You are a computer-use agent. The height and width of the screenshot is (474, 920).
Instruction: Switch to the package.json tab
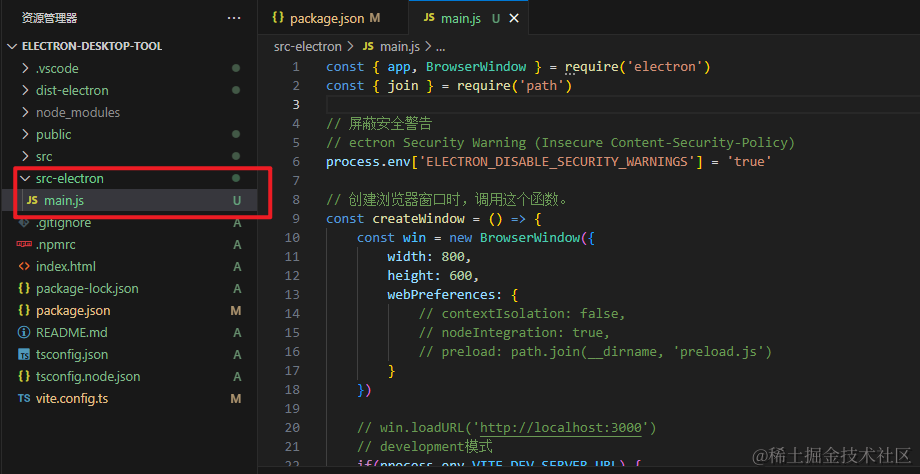coord(327,18)
